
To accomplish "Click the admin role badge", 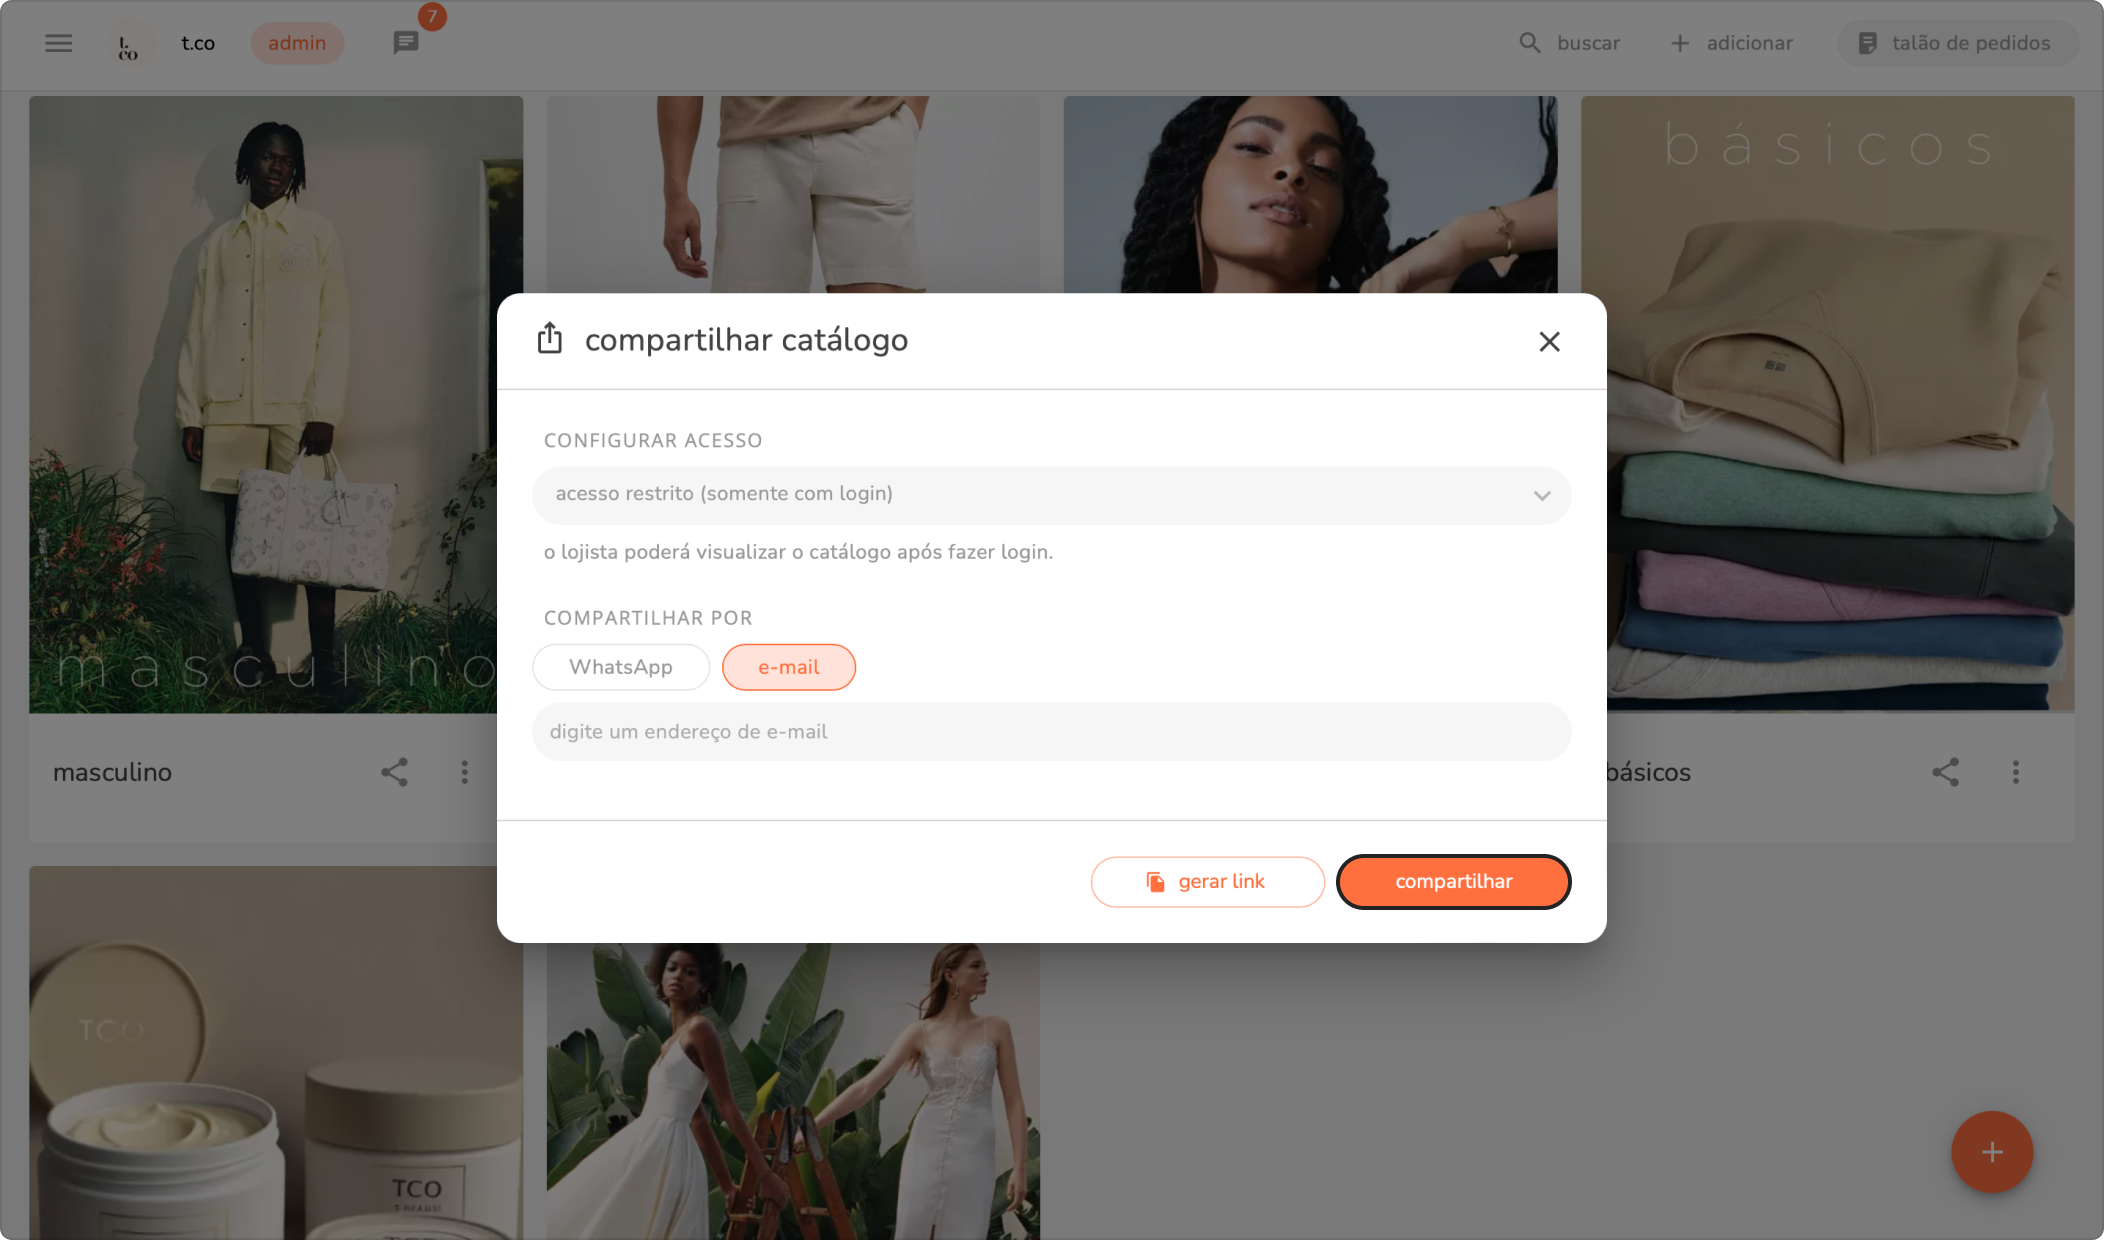I will [297, 43].
